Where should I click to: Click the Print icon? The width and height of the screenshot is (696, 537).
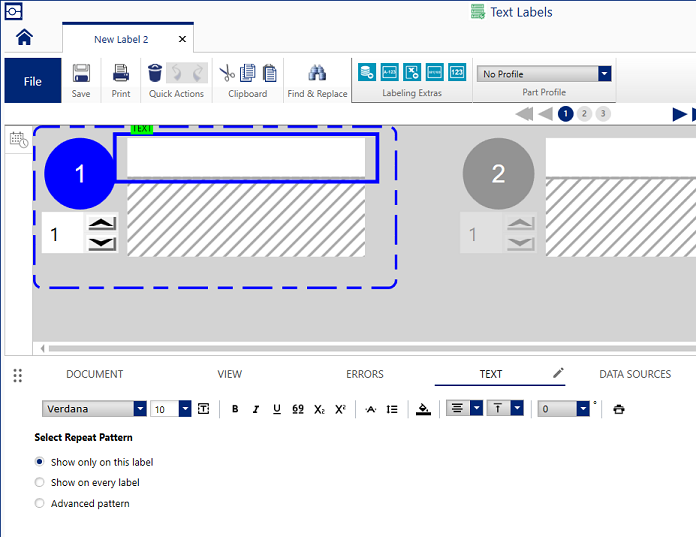click(x=121, y=74)
